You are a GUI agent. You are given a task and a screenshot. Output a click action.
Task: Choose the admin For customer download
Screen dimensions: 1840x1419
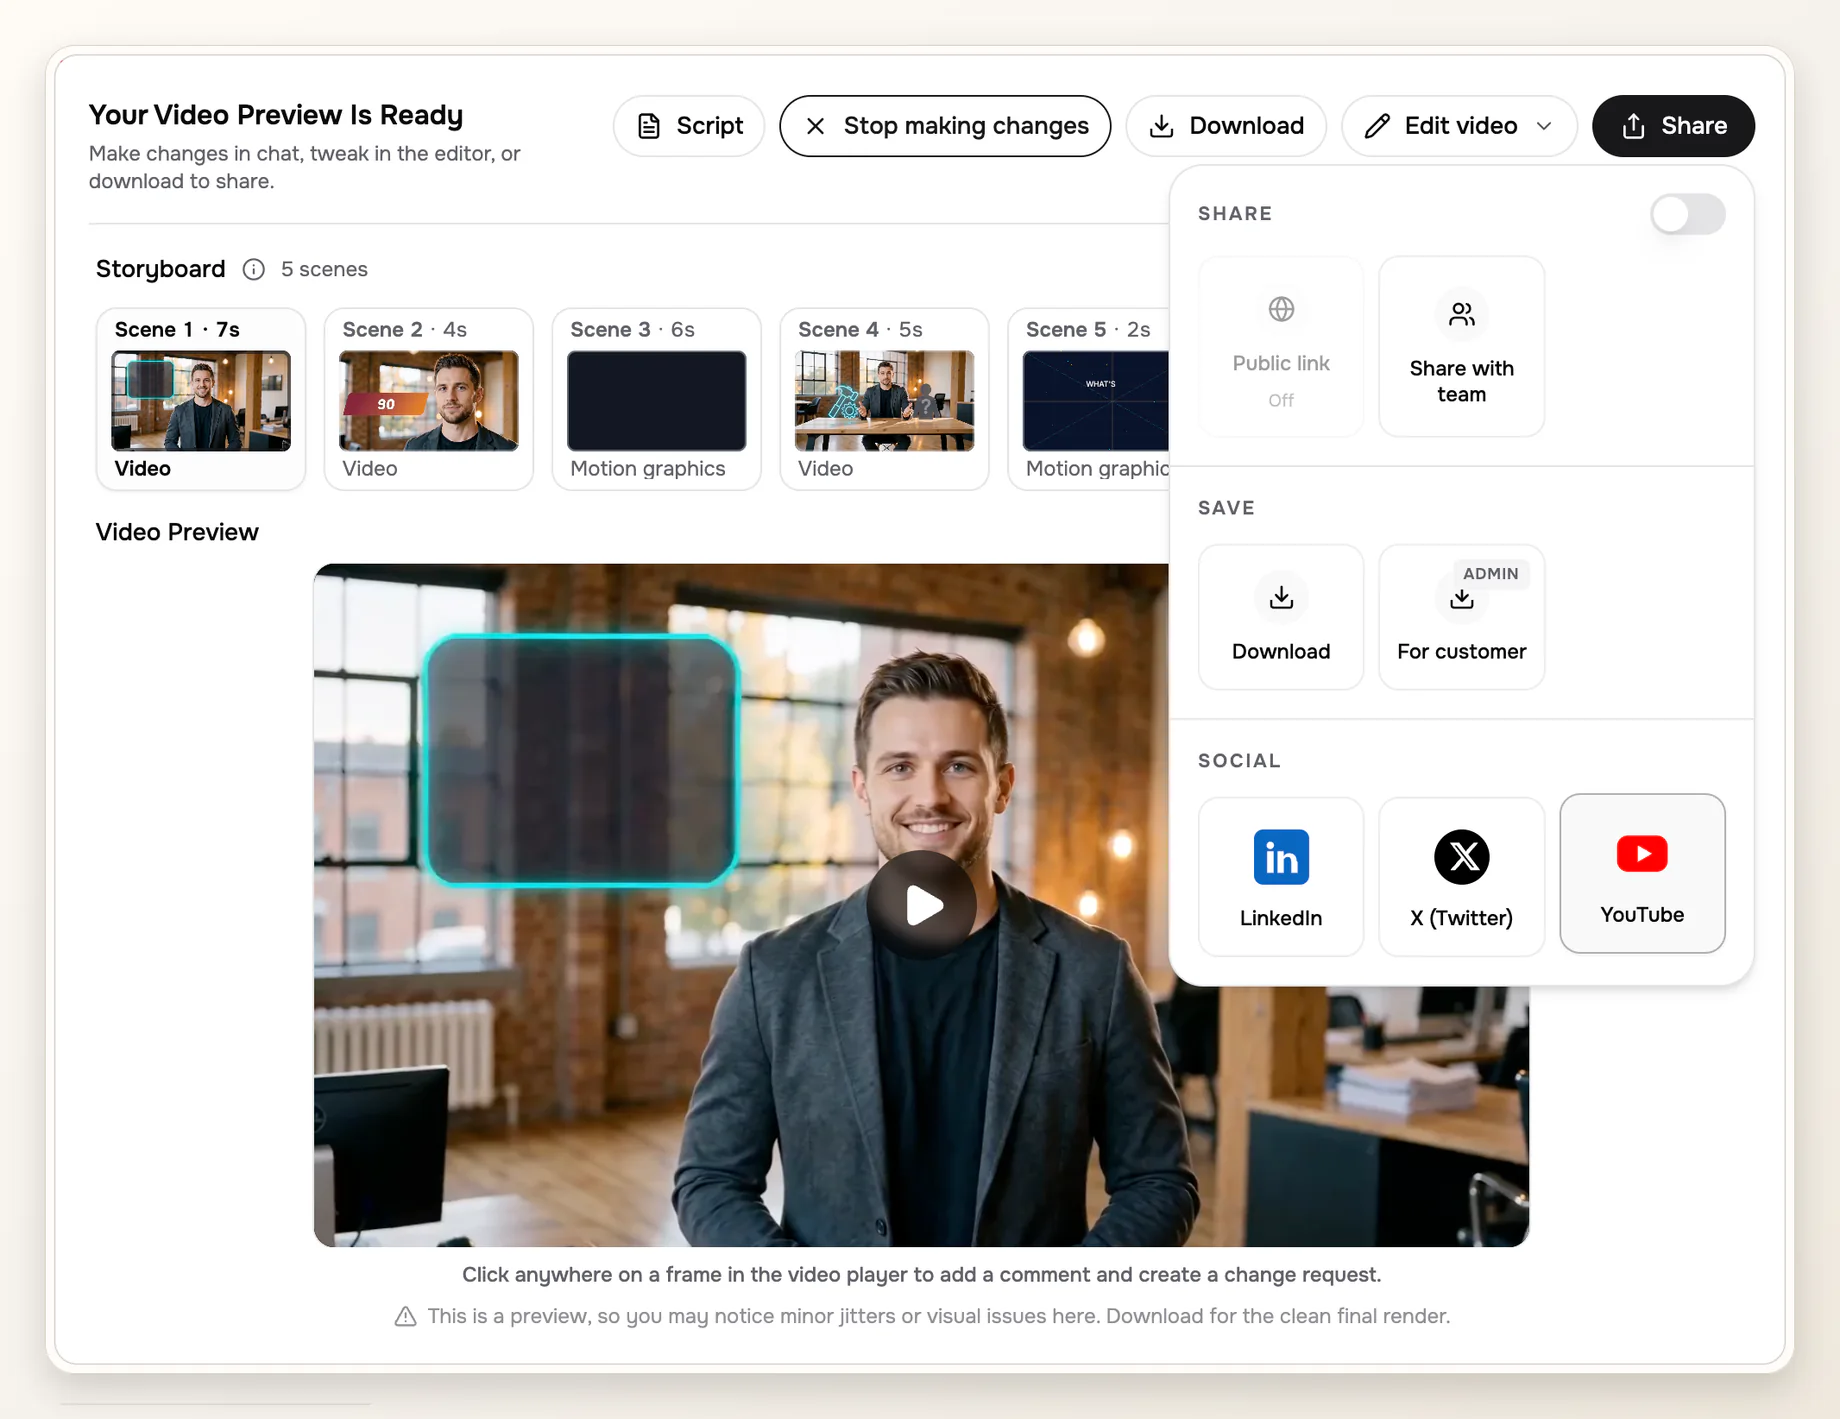(x=1461, y=617)
